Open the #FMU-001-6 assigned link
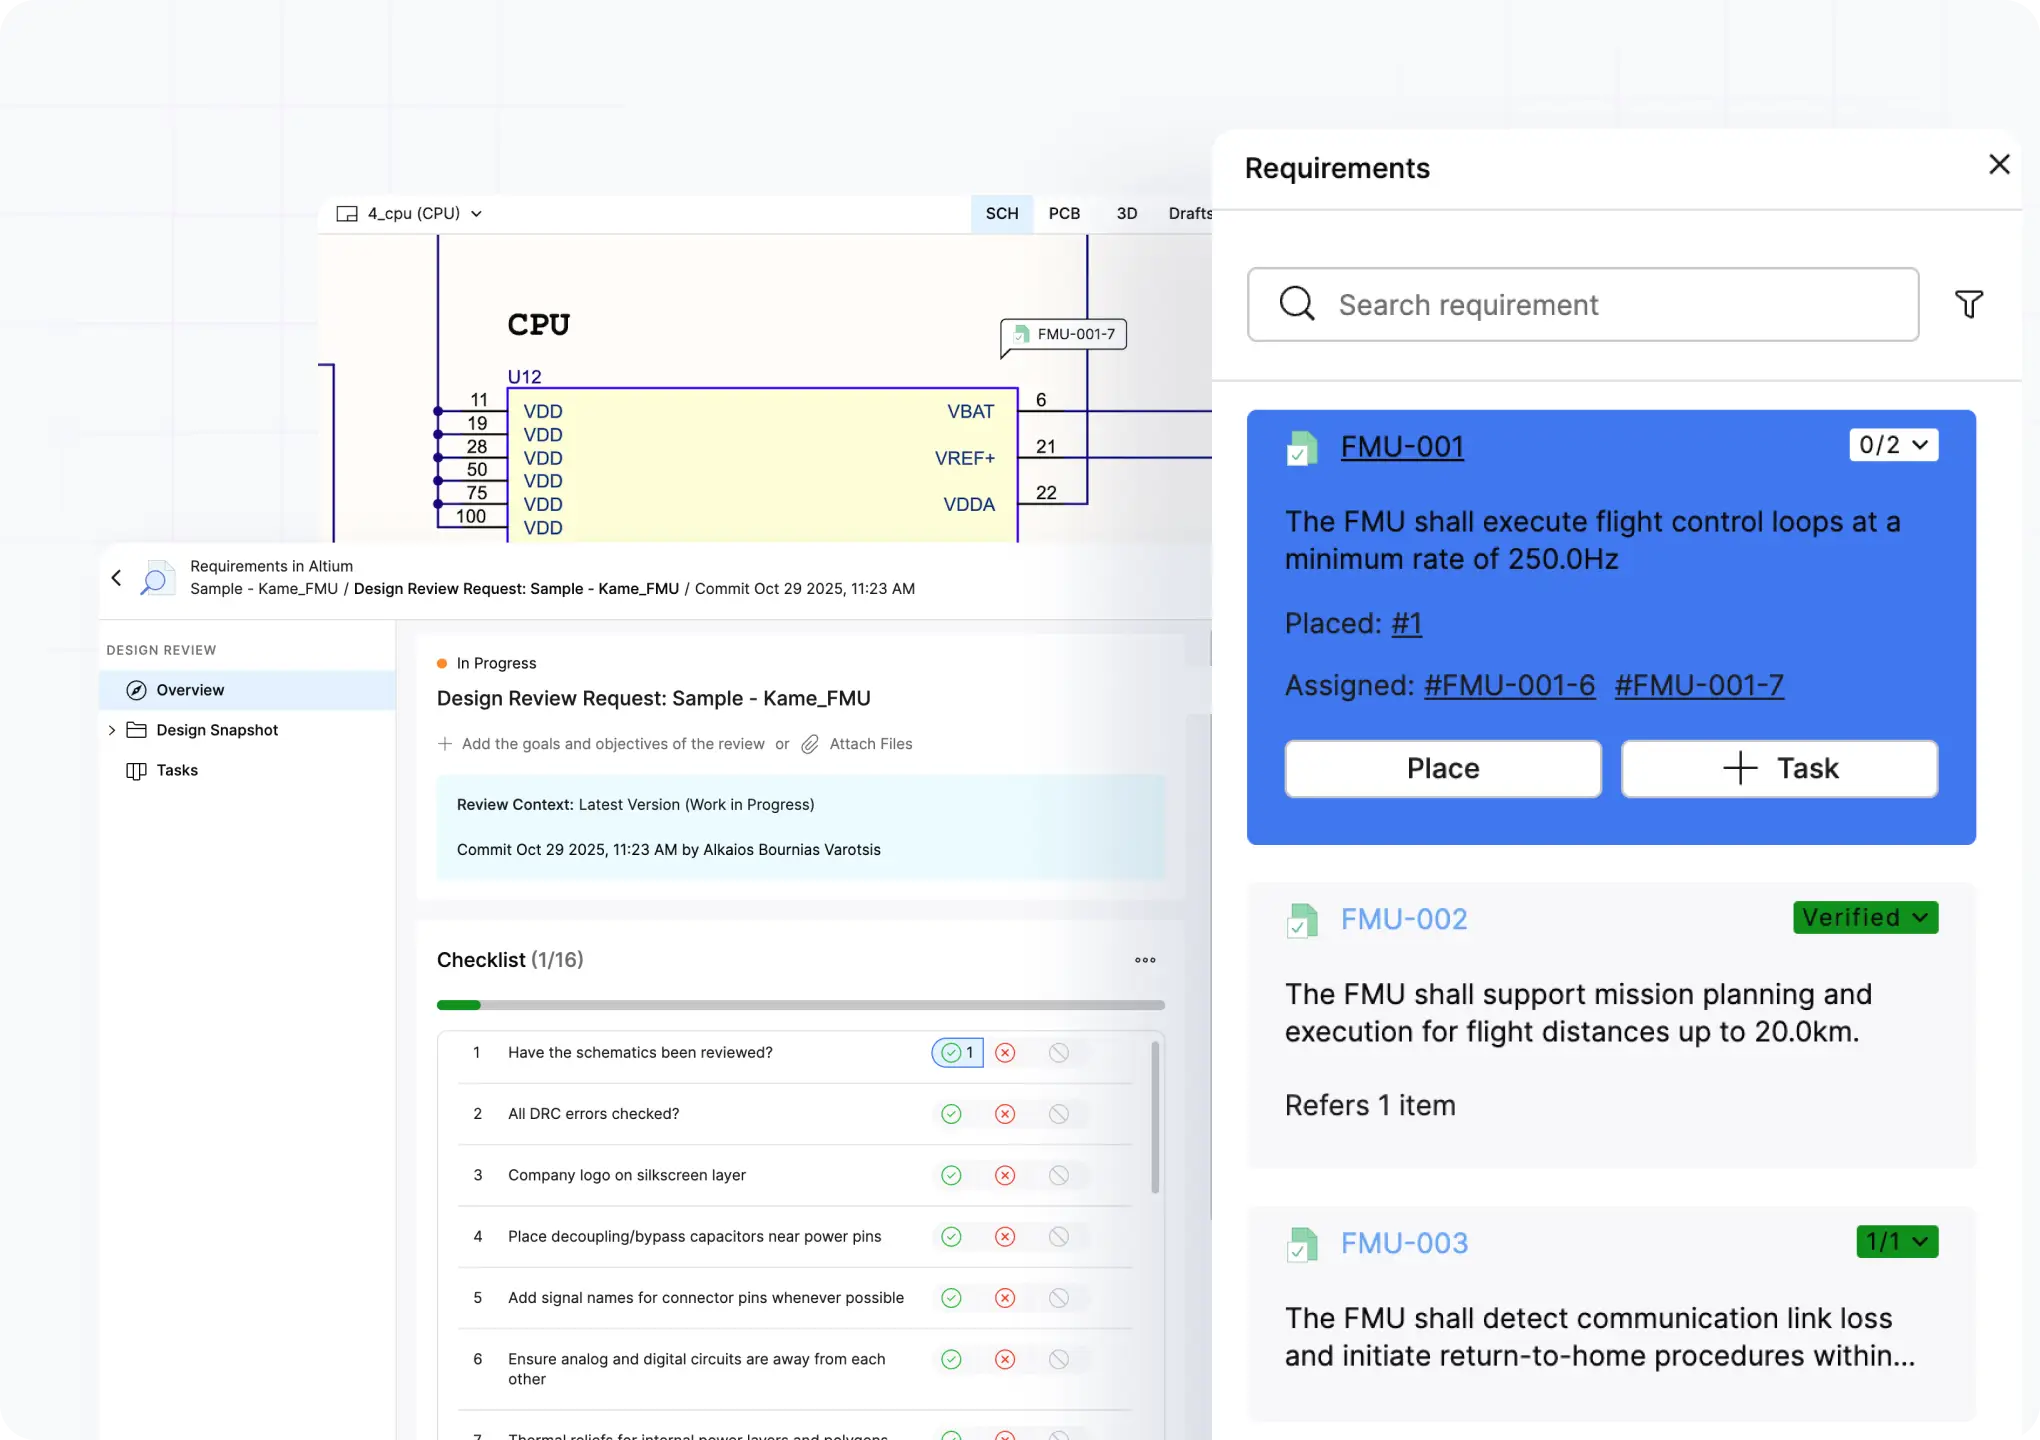The height and width of the screenshot is (1440, 2040). point(1509,686)
